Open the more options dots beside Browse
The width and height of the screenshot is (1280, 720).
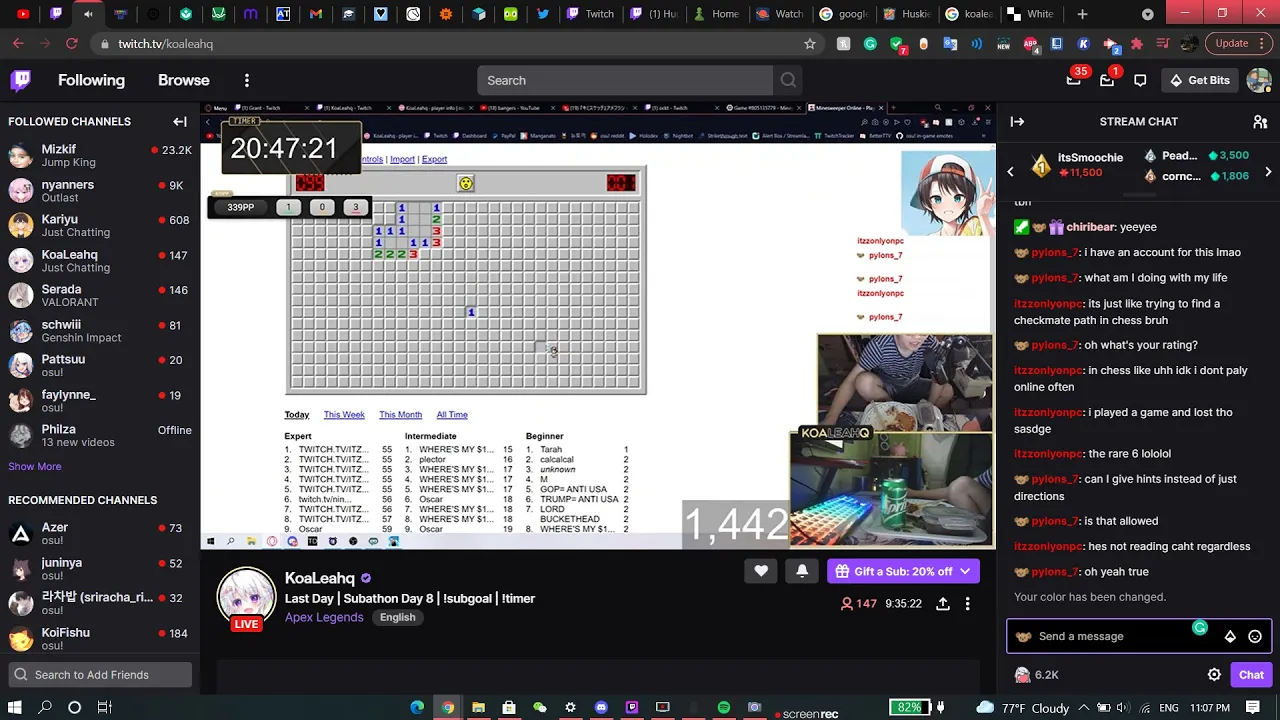coord(247,80)
